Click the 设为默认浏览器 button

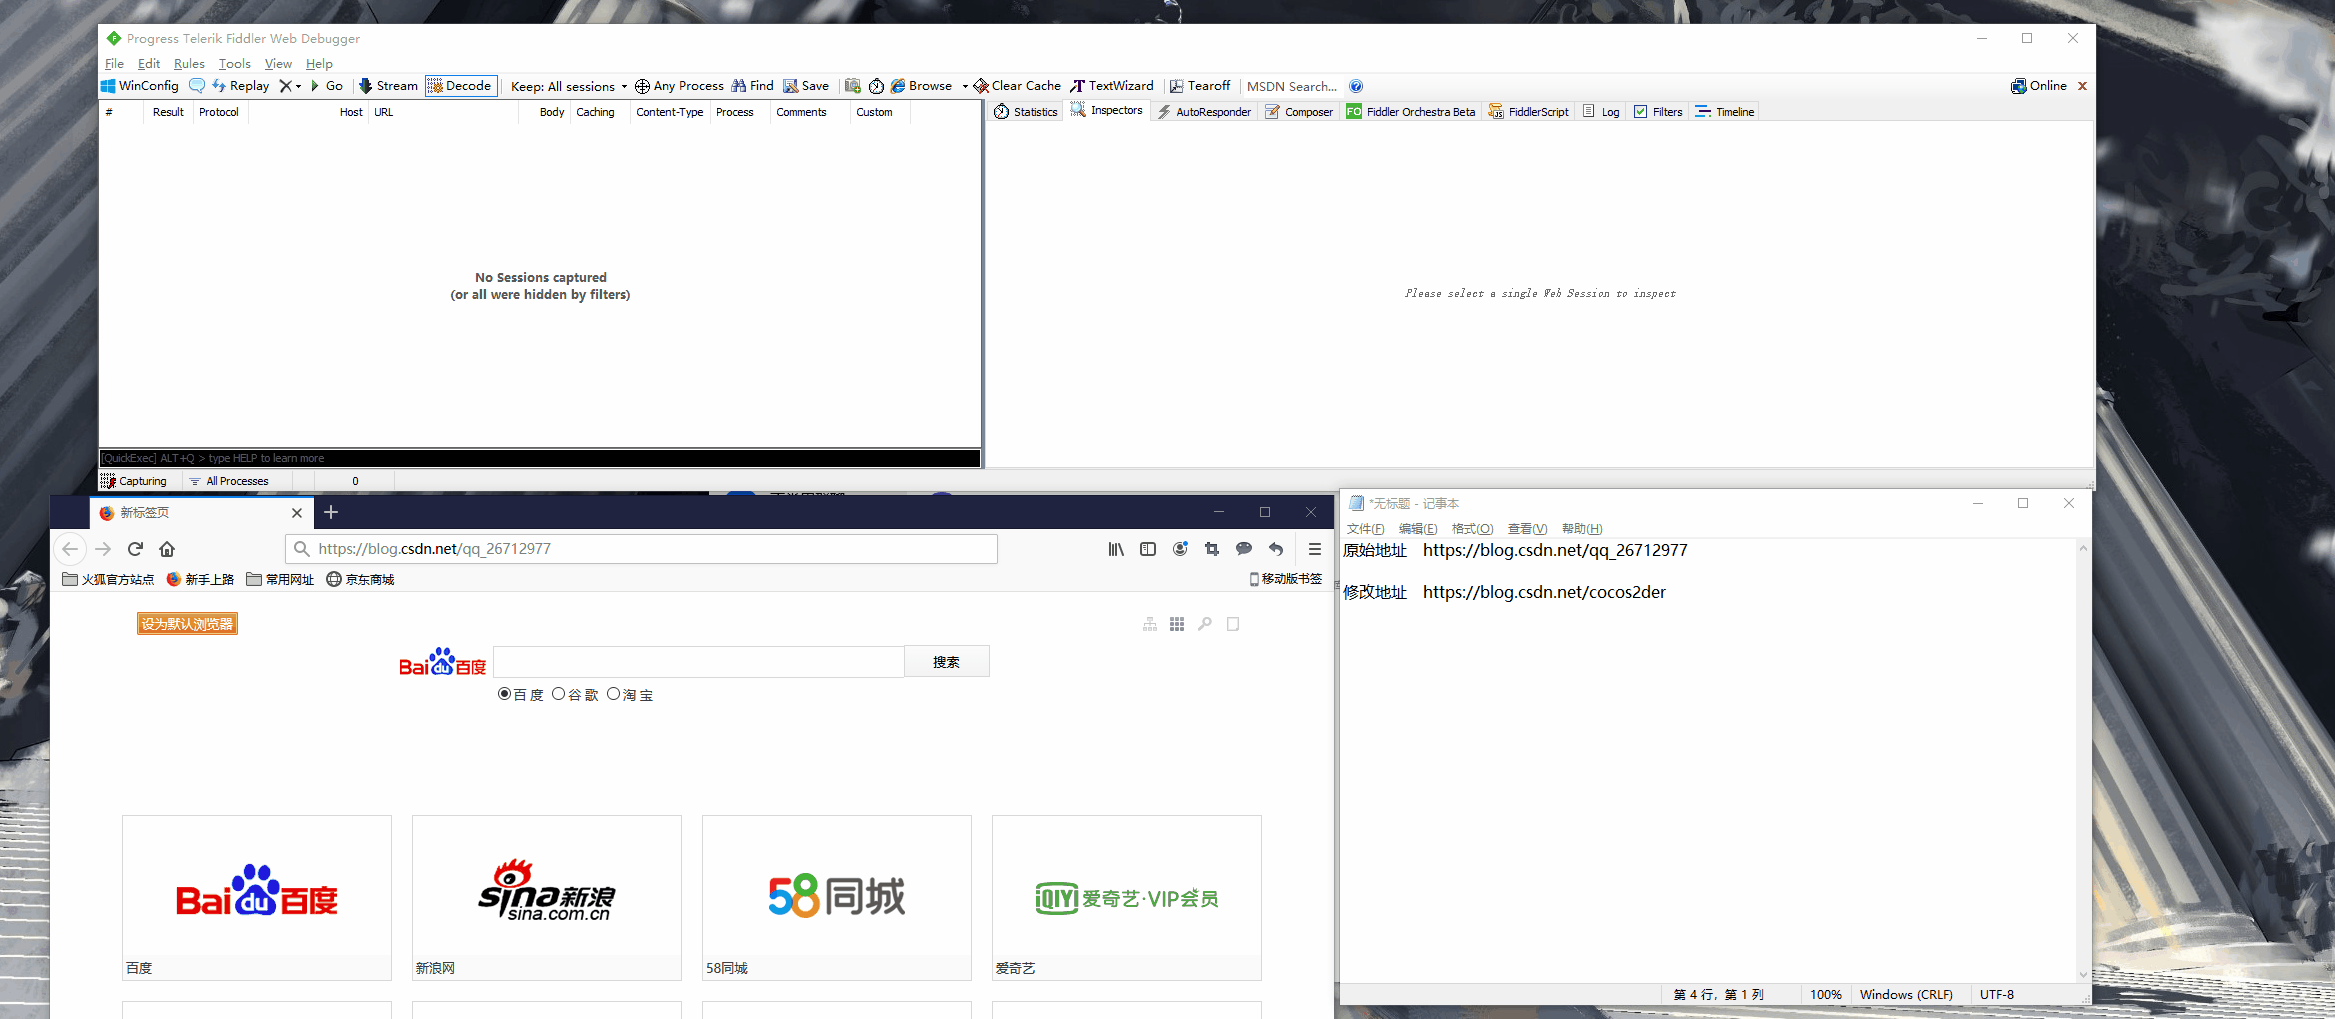(x=187, y=622)
